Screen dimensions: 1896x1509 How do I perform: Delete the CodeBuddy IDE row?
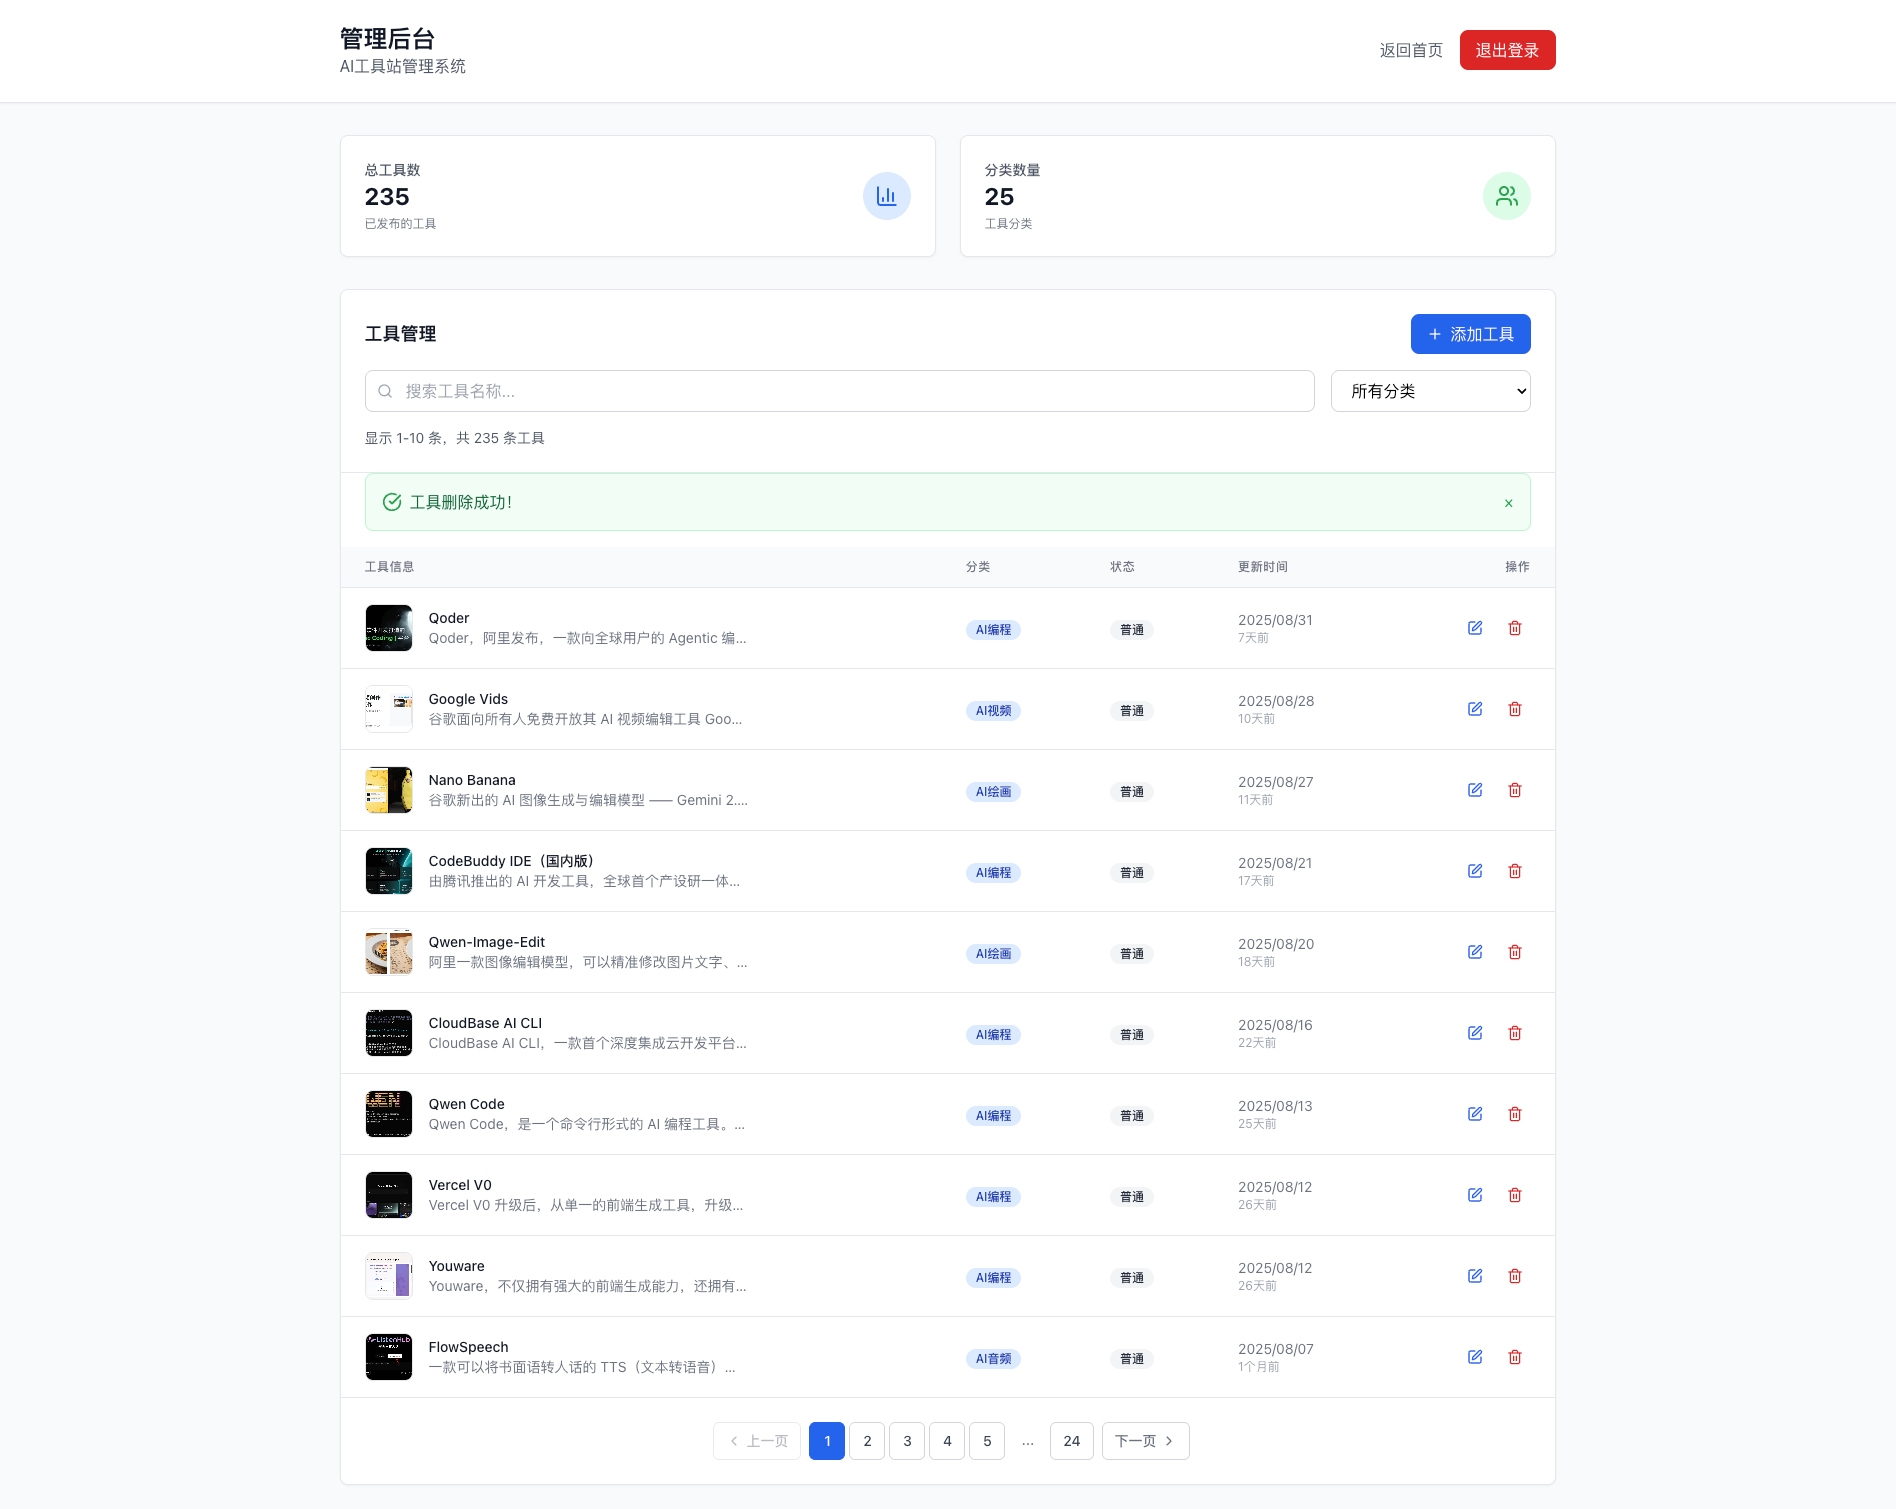1515,871
